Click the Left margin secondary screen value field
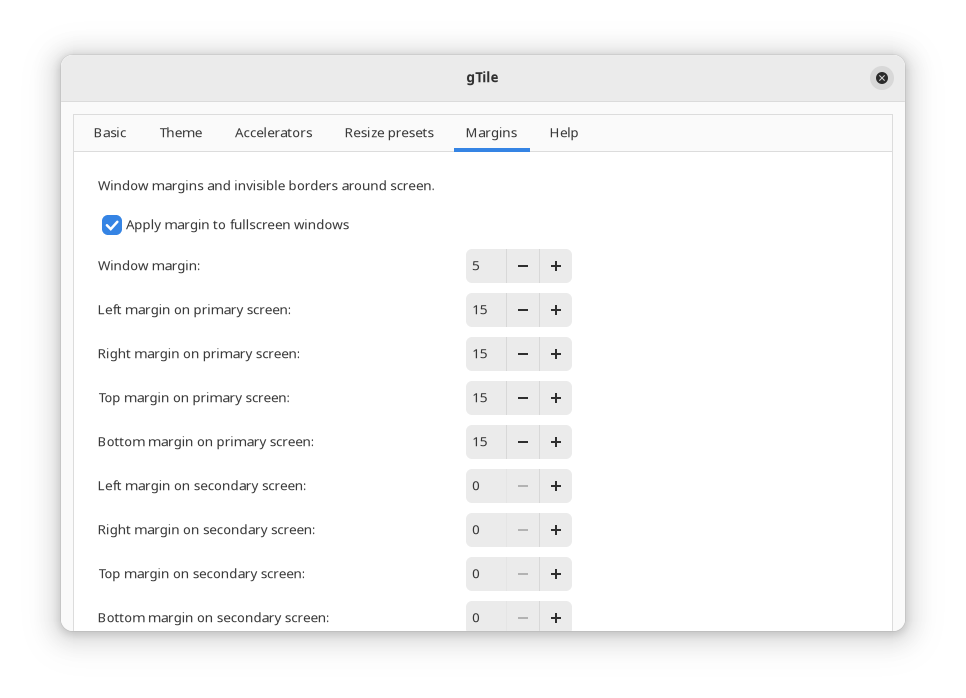Screen dimensions: 966x698 coord(486,486)
